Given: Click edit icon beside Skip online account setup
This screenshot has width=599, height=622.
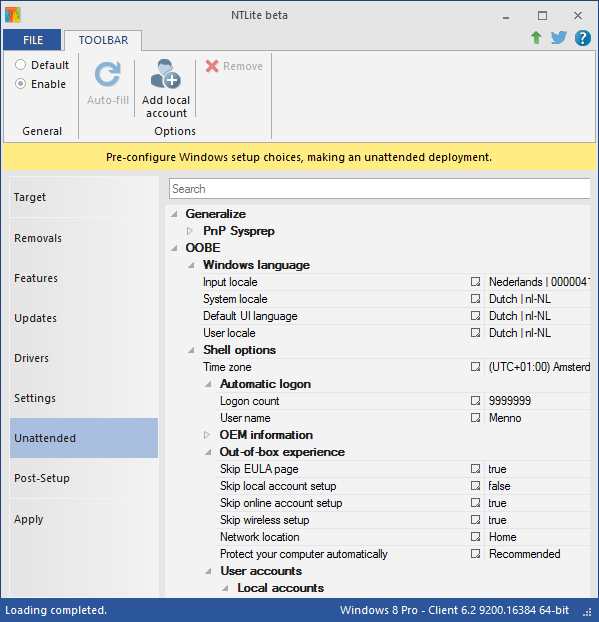Looking at the screenshot, I should coord(475,503).
